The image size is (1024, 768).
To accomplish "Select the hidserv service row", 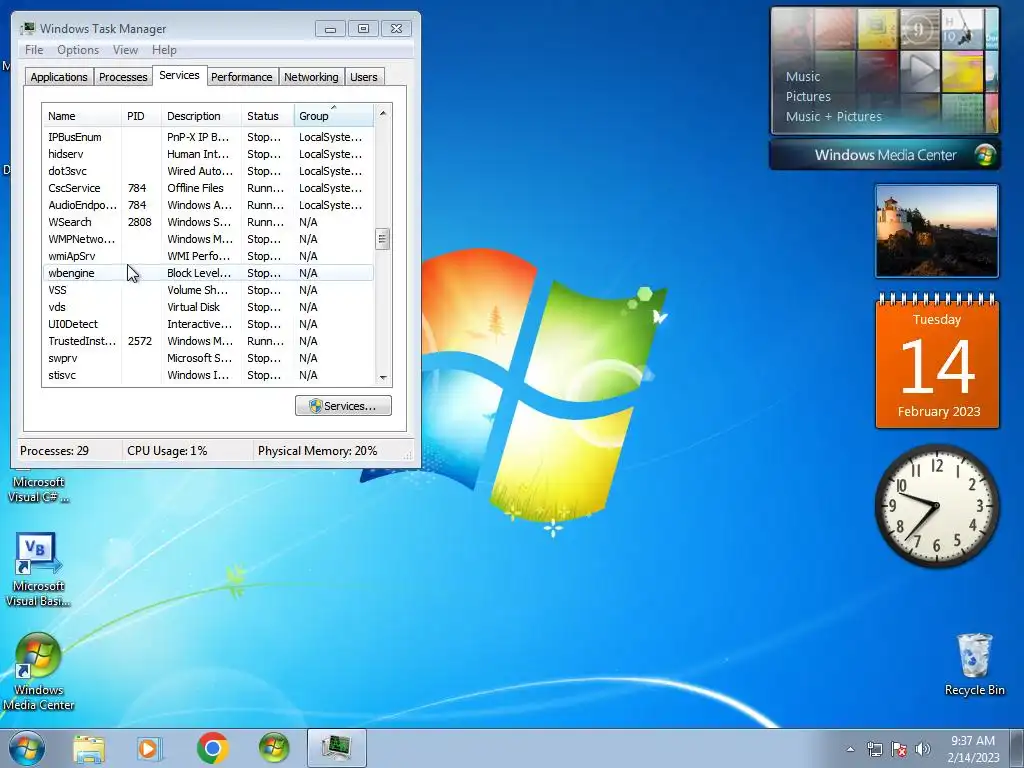I will pyautogui.click(x=208, y=154).
